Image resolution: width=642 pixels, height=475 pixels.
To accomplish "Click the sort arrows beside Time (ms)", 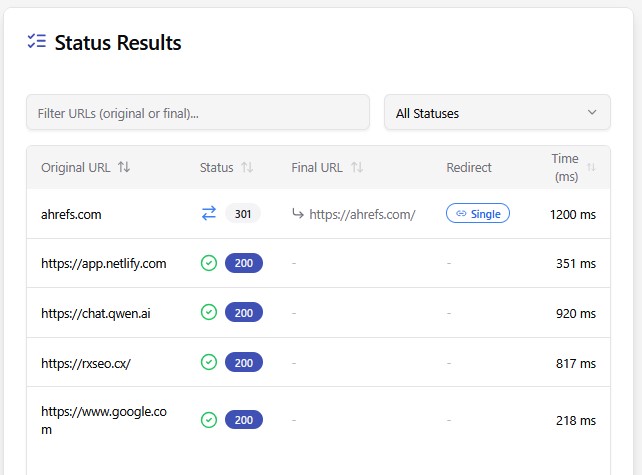I will coord(591,168).
